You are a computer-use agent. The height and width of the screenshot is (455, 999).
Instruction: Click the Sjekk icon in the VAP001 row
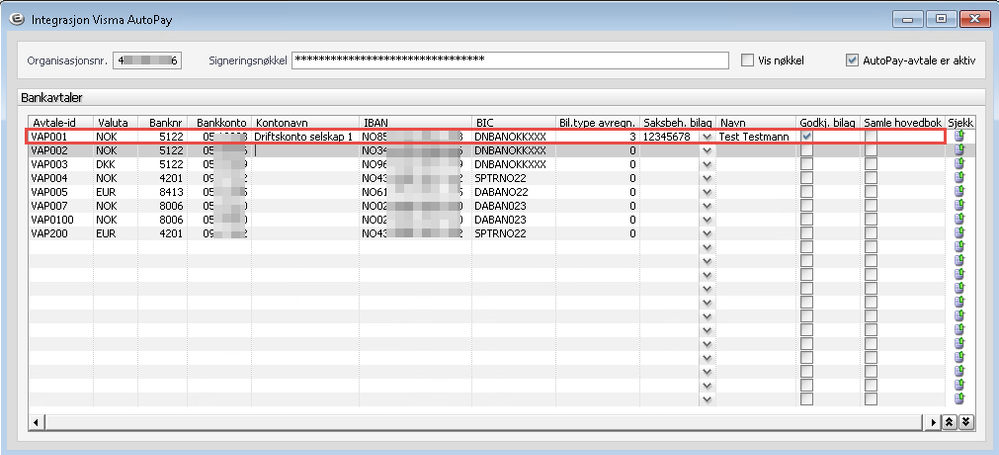959,136
